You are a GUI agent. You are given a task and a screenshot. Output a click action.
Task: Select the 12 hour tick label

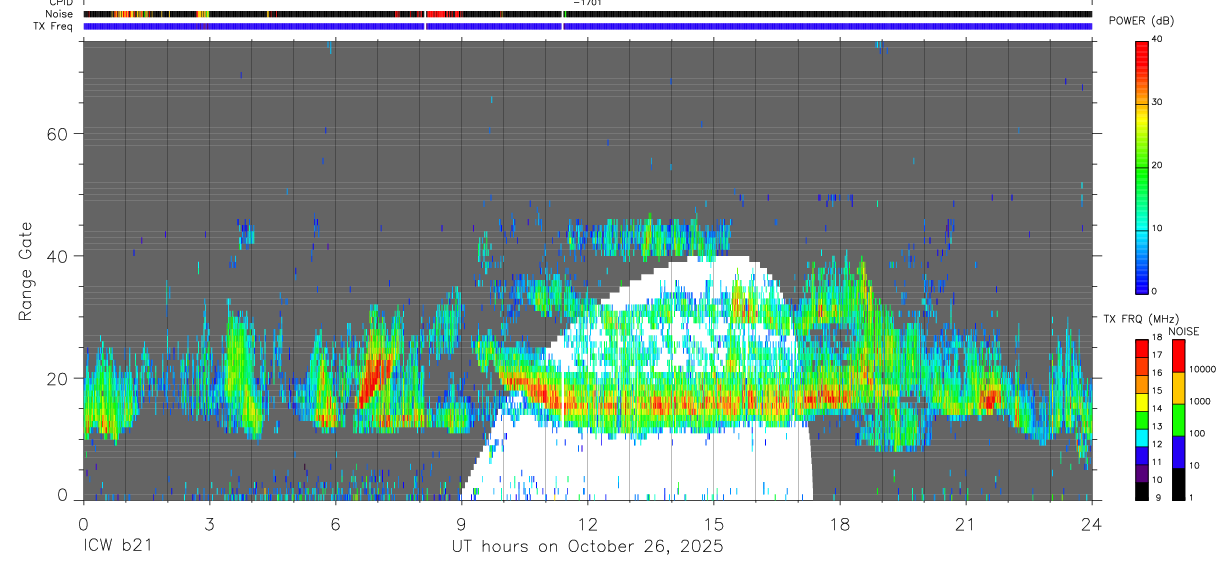587,524
